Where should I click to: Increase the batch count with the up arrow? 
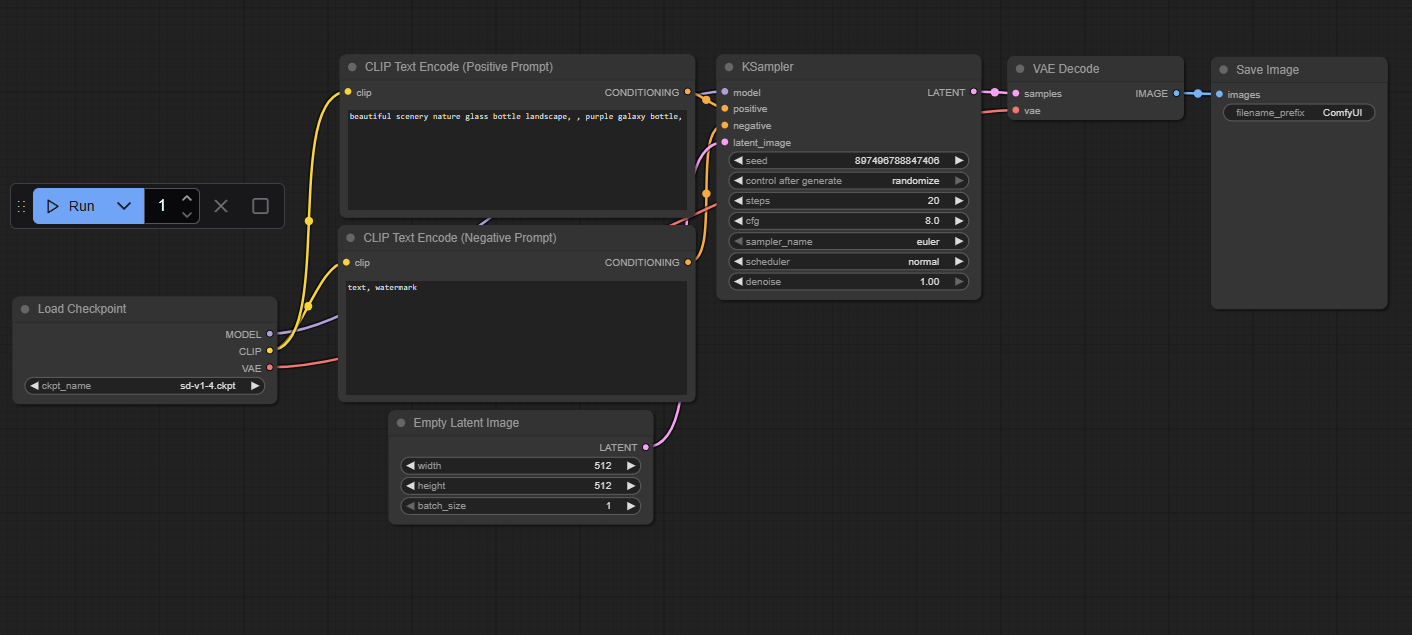coord(187,198)
